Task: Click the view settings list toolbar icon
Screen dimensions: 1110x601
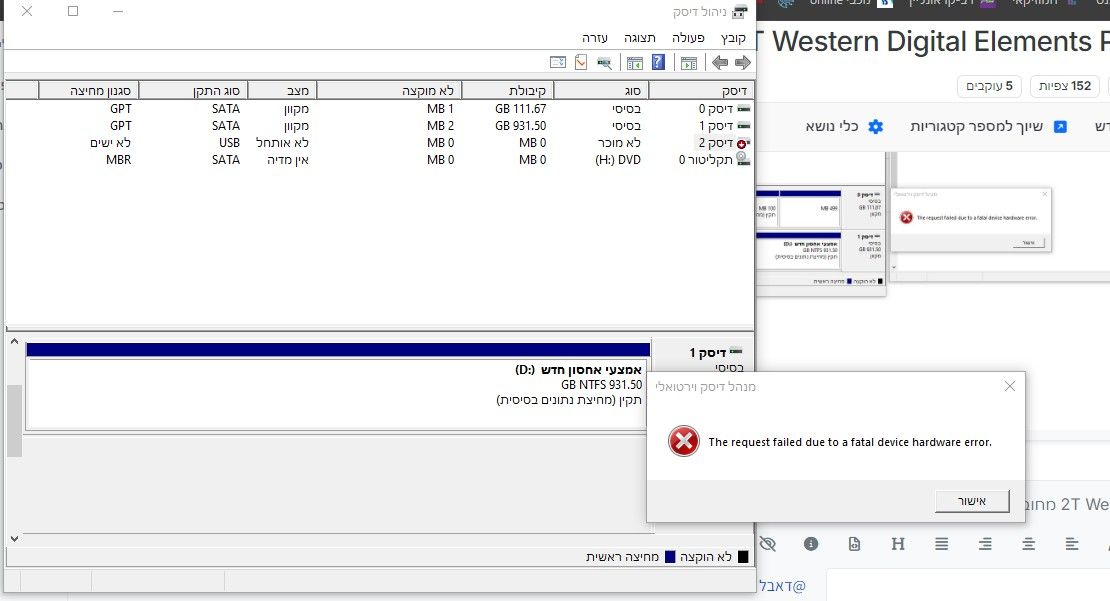Action: [558, 62]
